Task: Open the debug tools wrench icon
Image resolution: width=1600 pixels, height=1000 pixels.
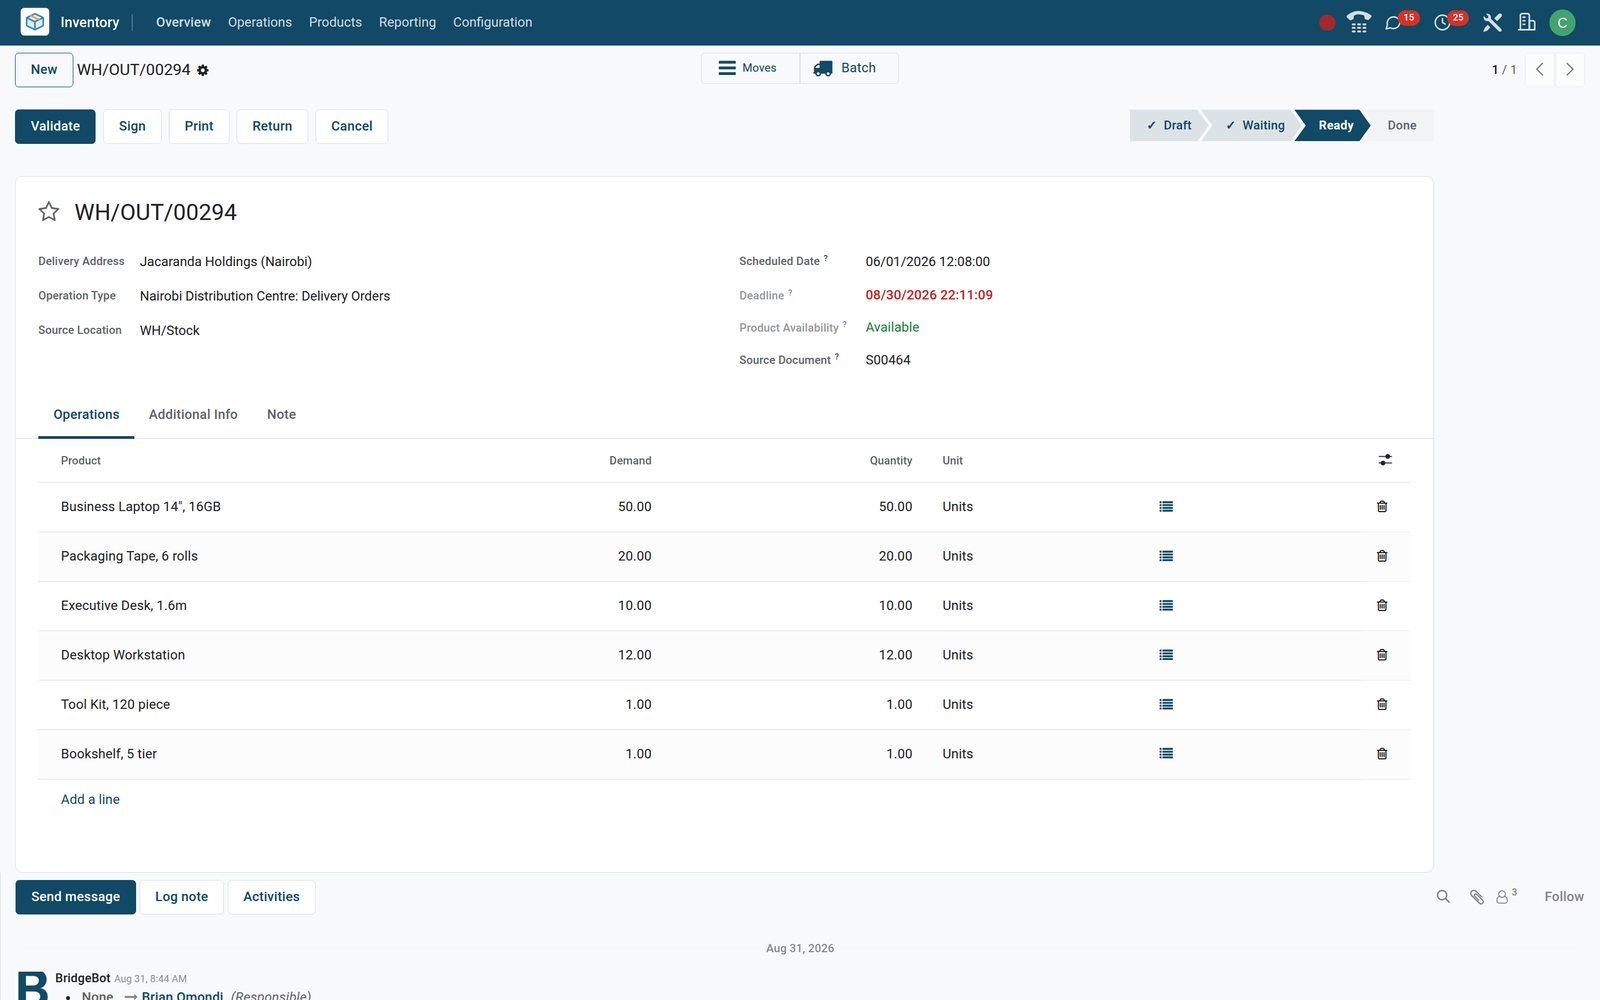Action: (1492, 22)
